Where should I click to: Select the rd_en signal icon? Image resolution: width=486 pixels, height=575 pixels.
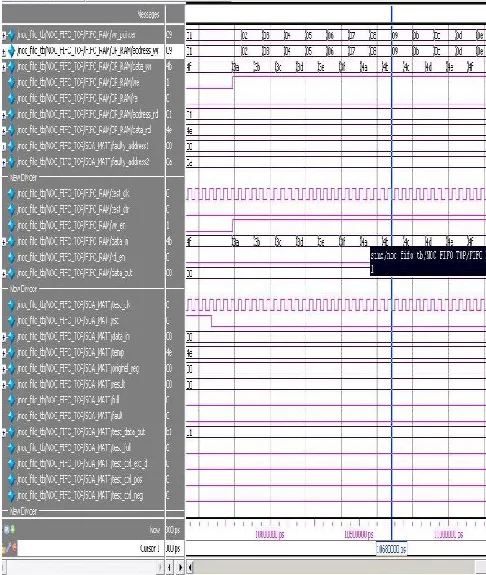click(11, 257)
